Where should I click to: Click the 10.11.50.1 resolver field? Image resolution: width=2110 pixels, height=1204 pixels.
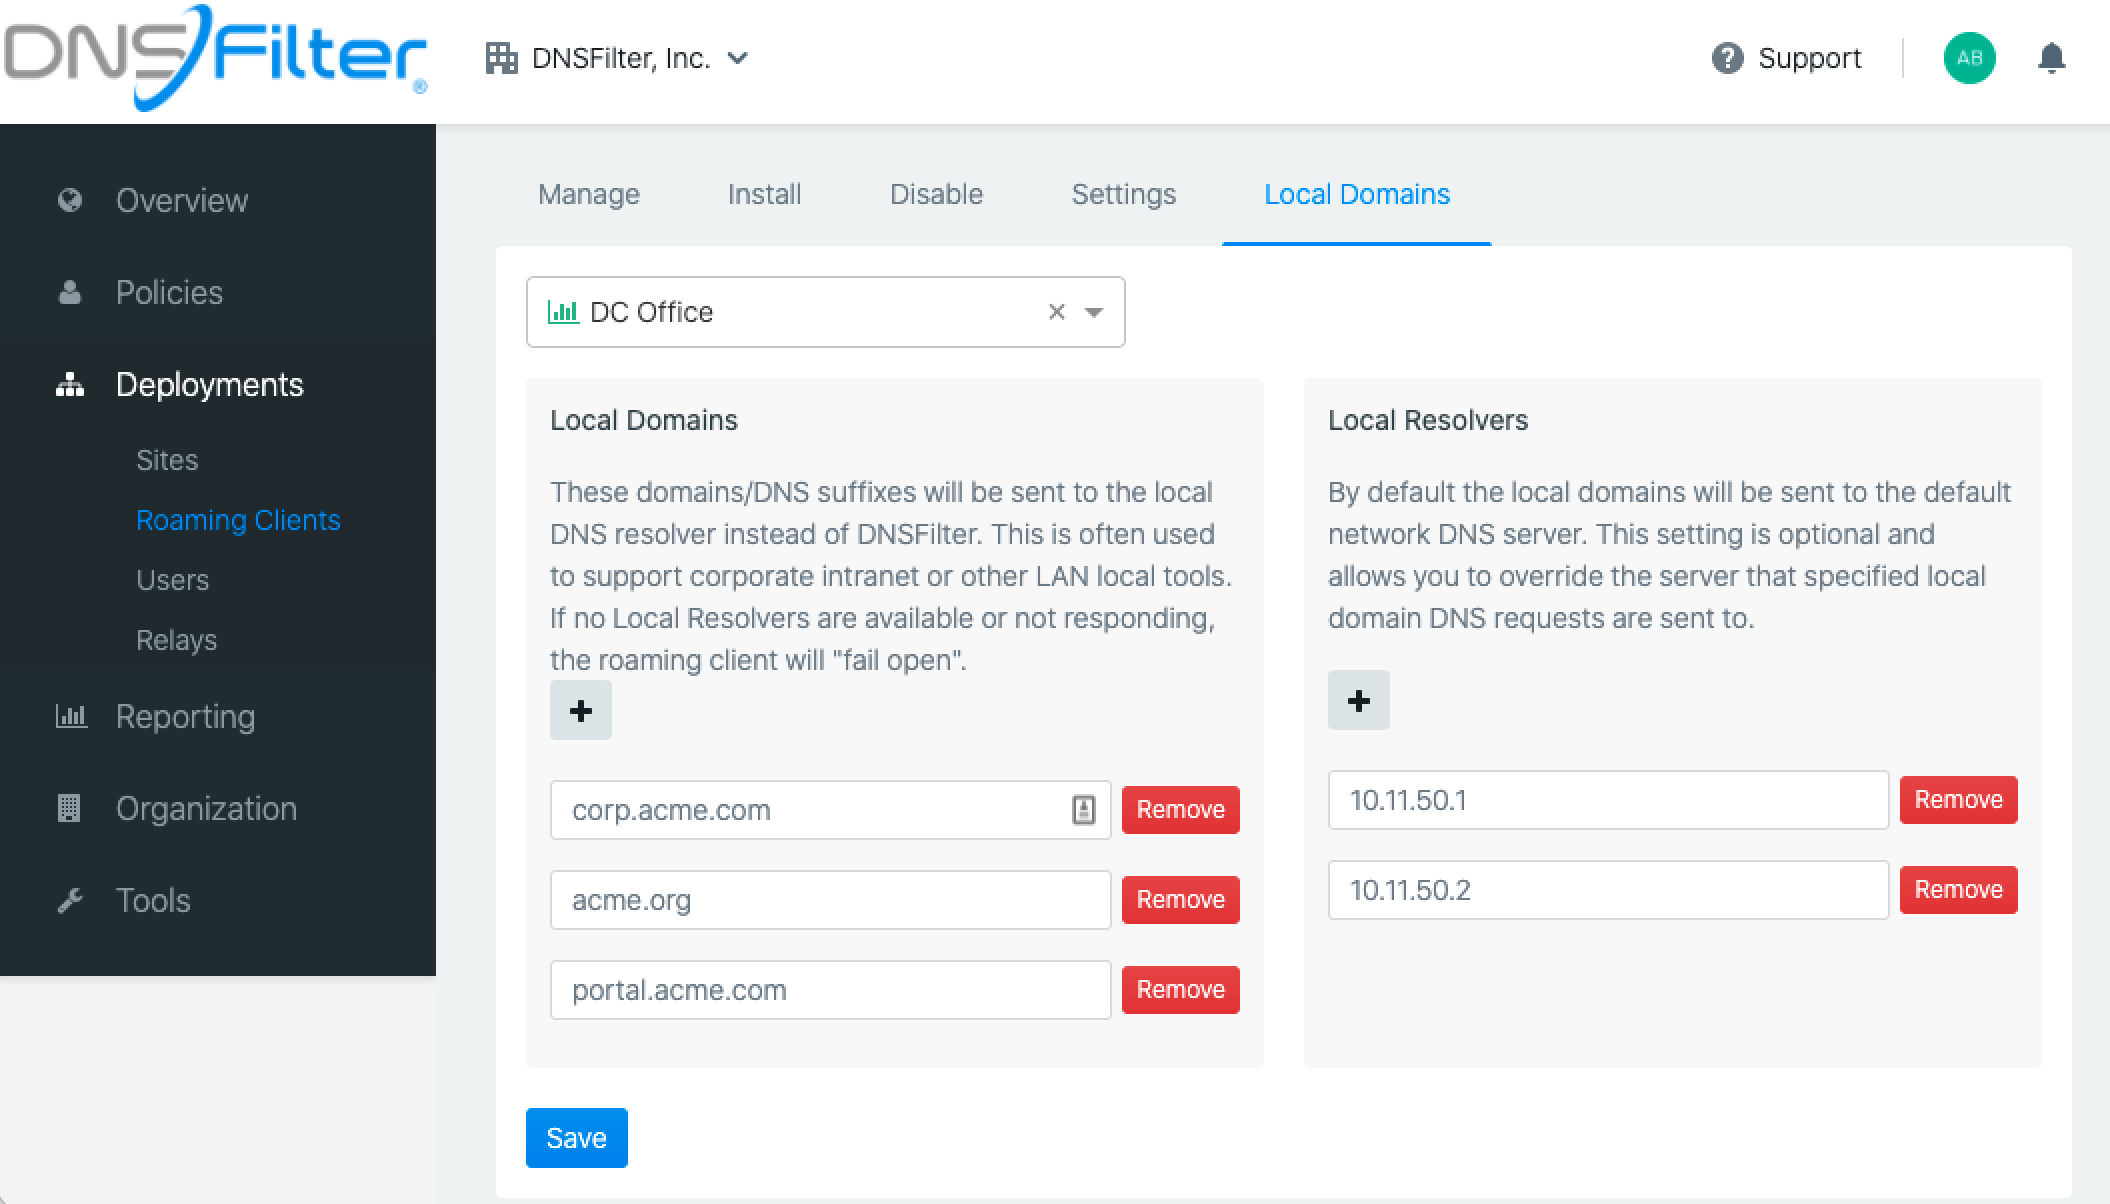[1608, 800]
